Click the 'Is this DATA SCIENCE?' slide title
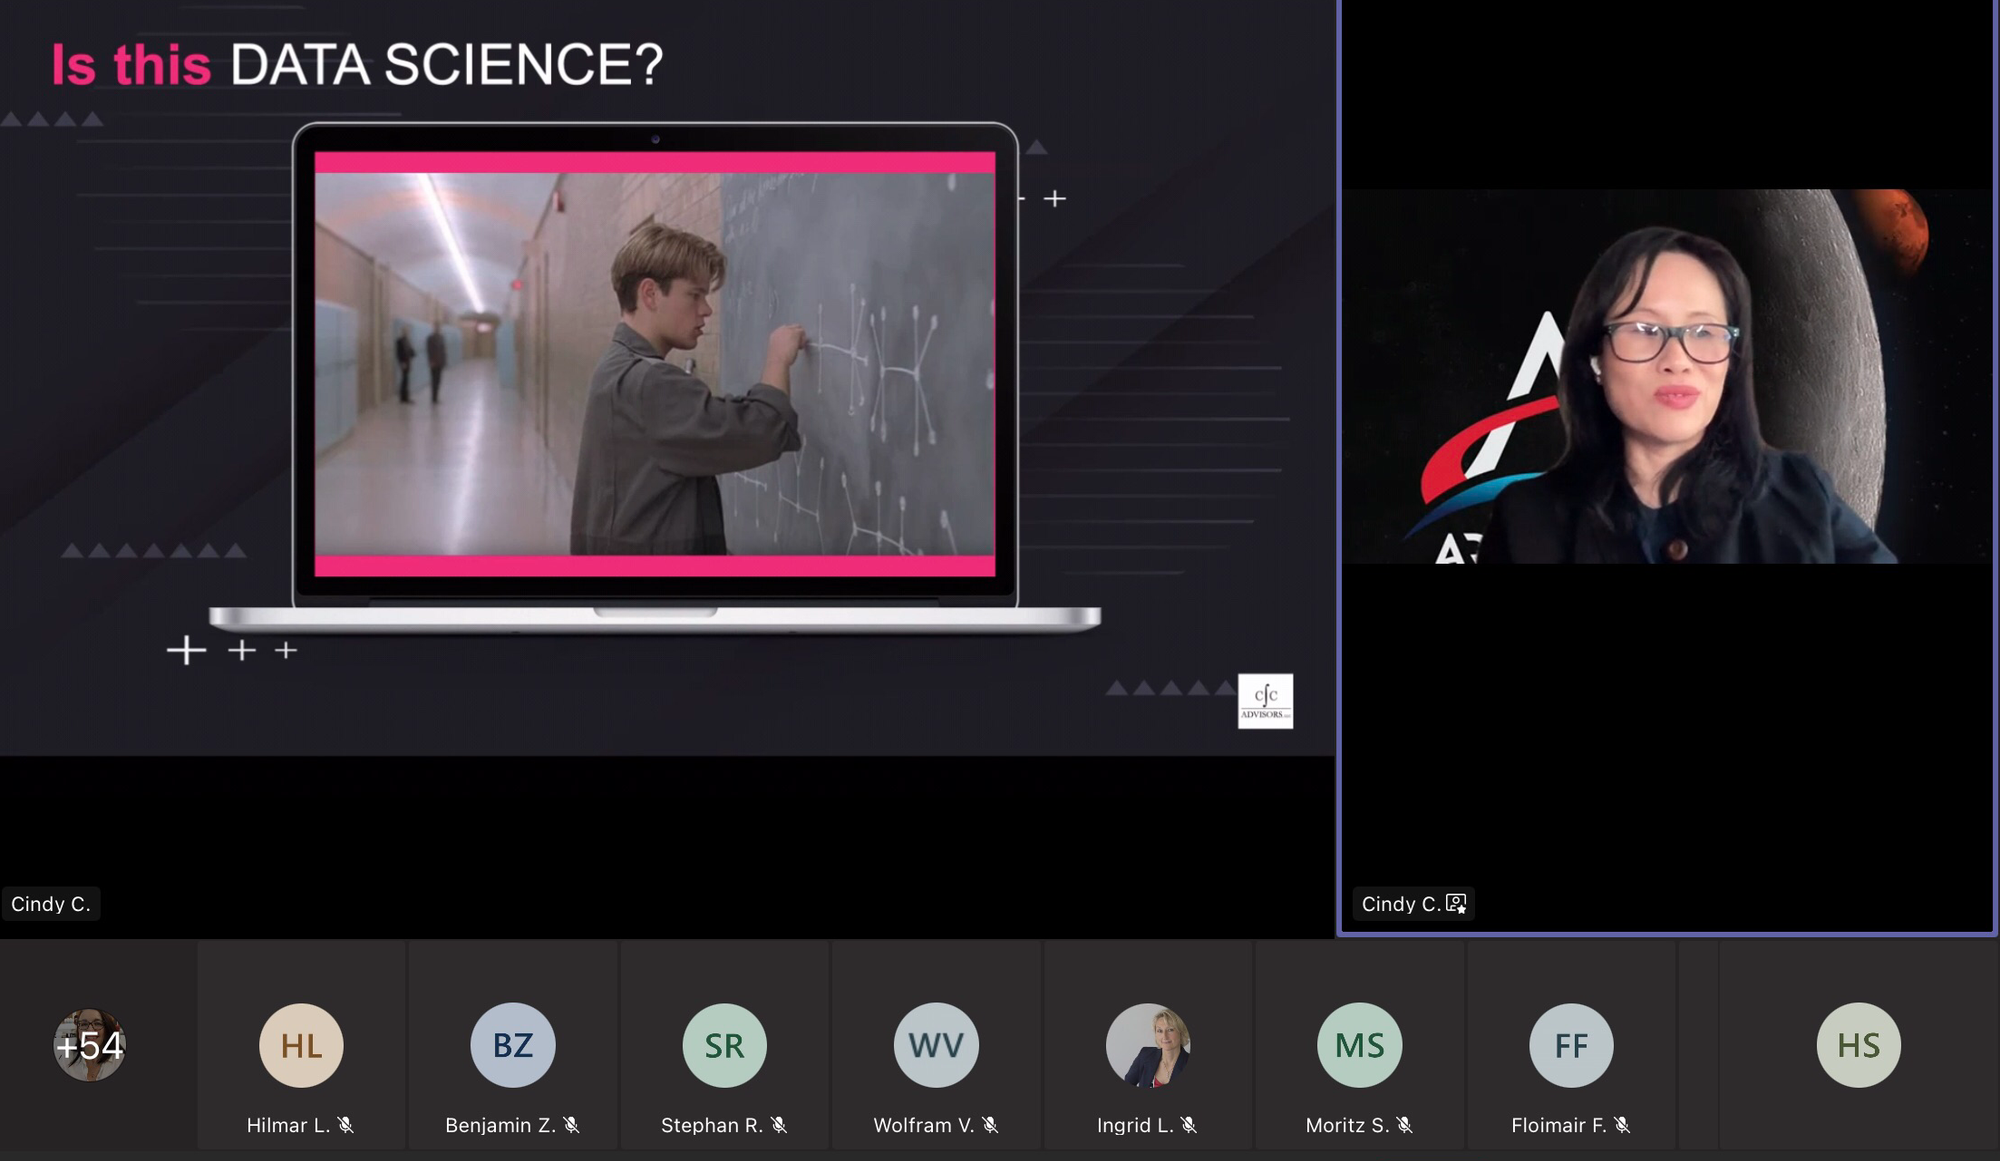This screenshot has height=1161, width=2000. tap(357, 65)
